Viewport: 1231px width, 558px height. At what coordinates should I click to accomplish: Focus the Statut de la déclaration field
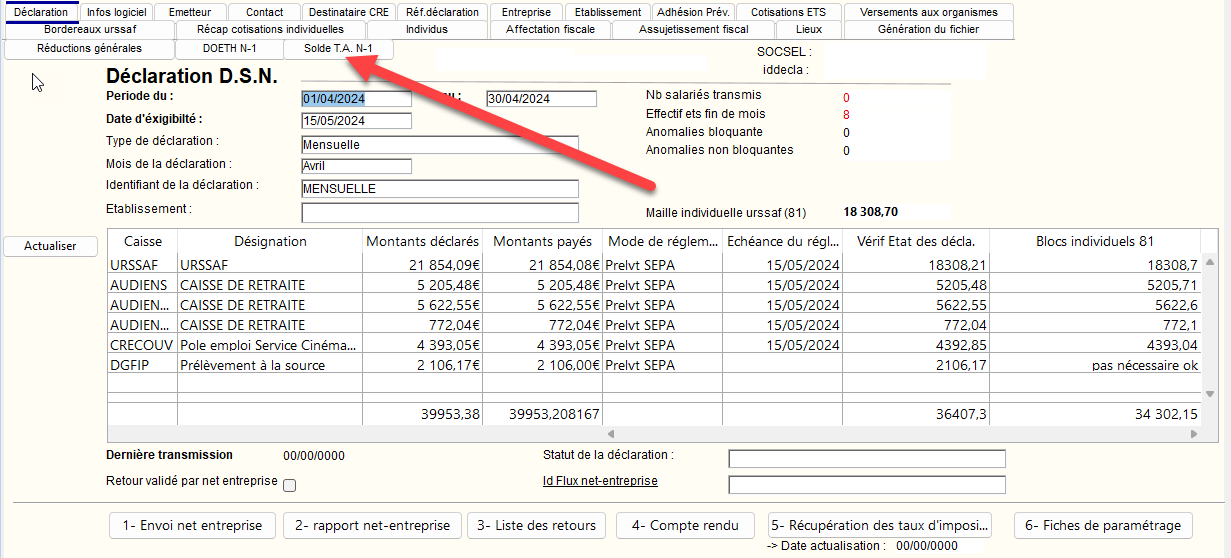pos(866,459)
